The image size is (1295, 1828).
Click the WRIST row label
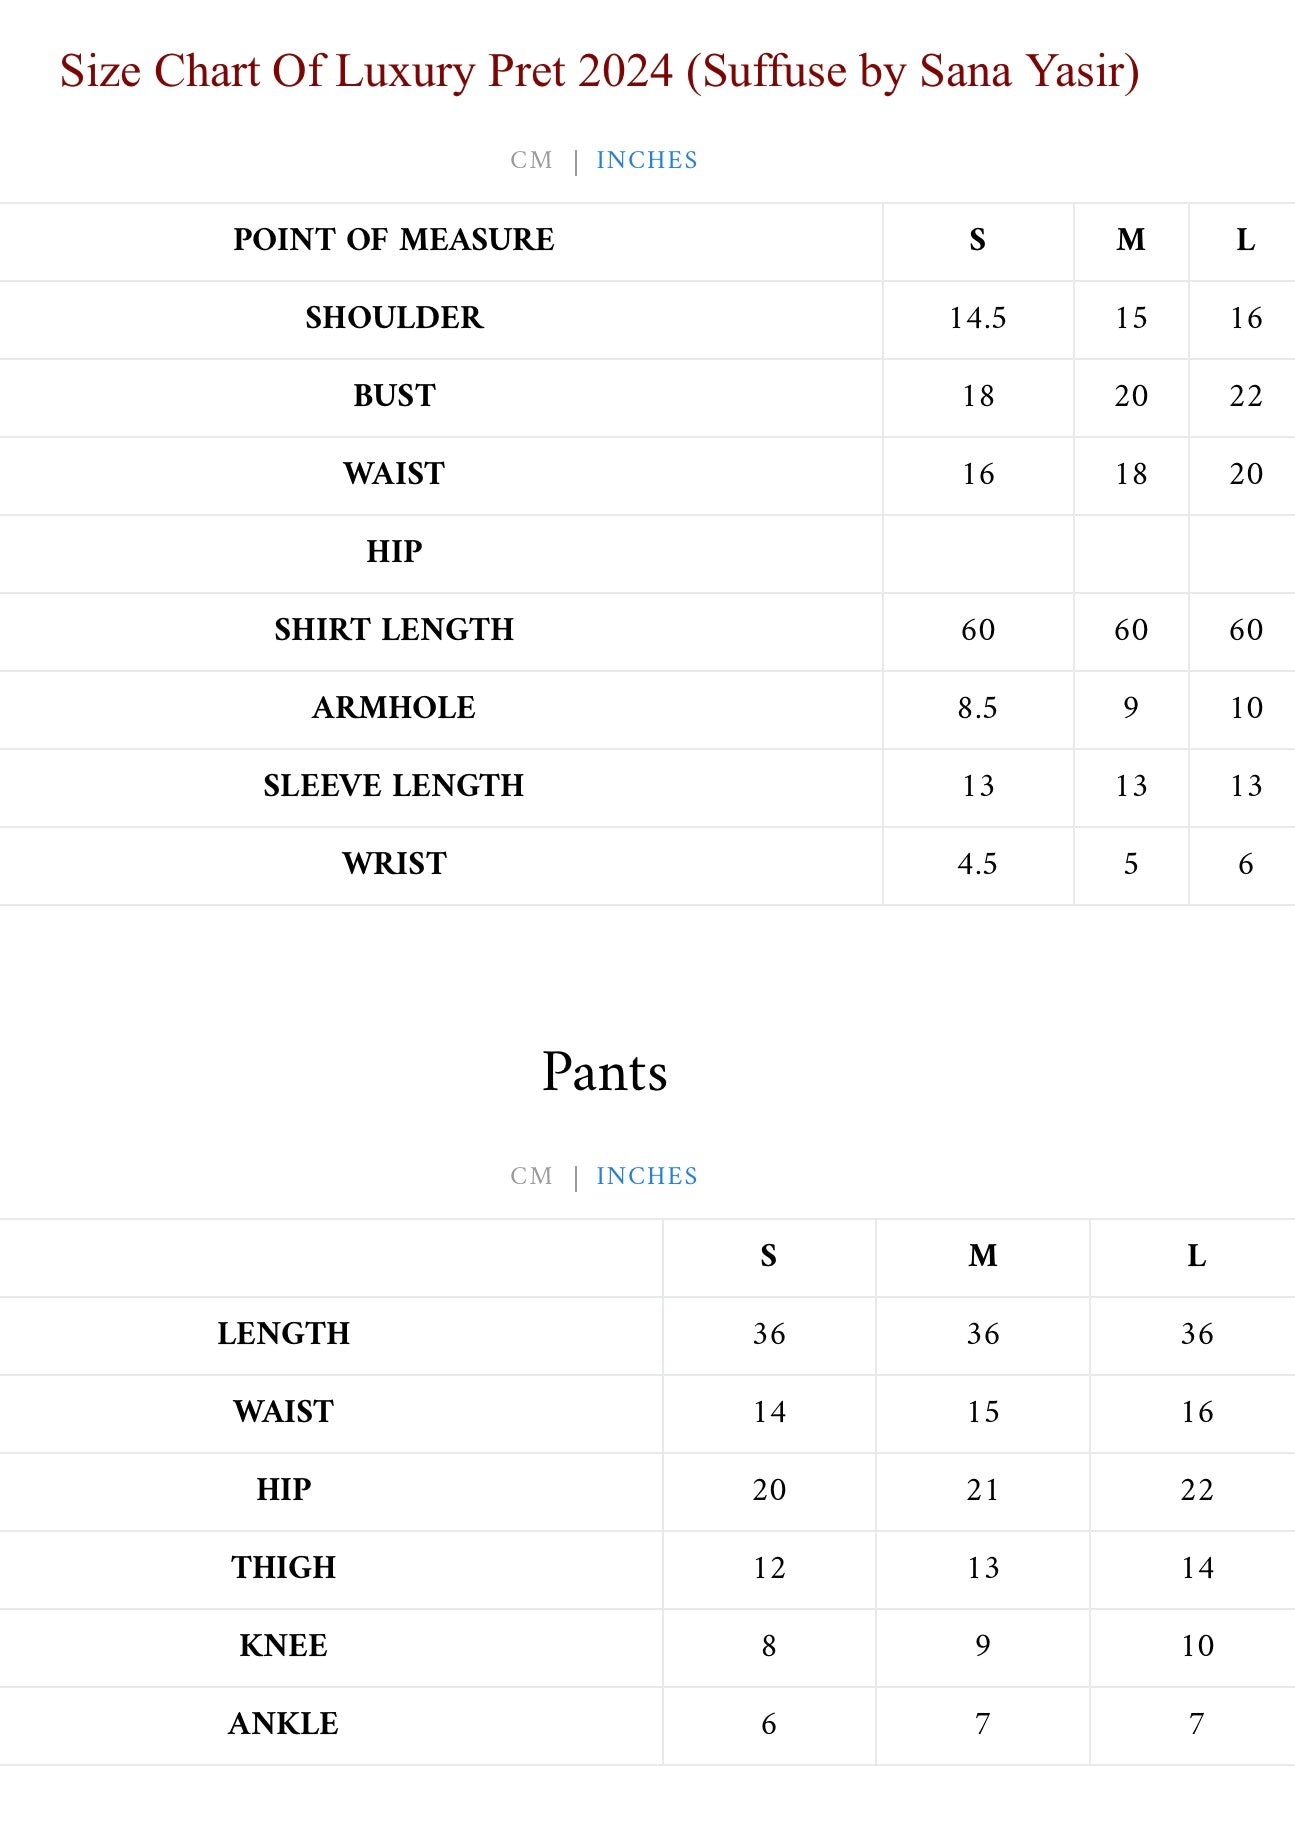394,864
